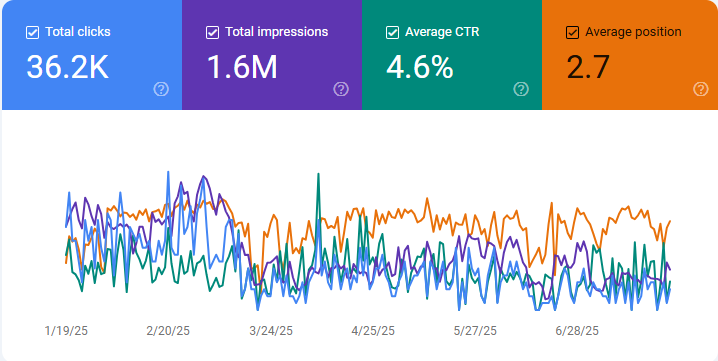Open help icon on Average CTR card
718x361 pixels.
521,89
